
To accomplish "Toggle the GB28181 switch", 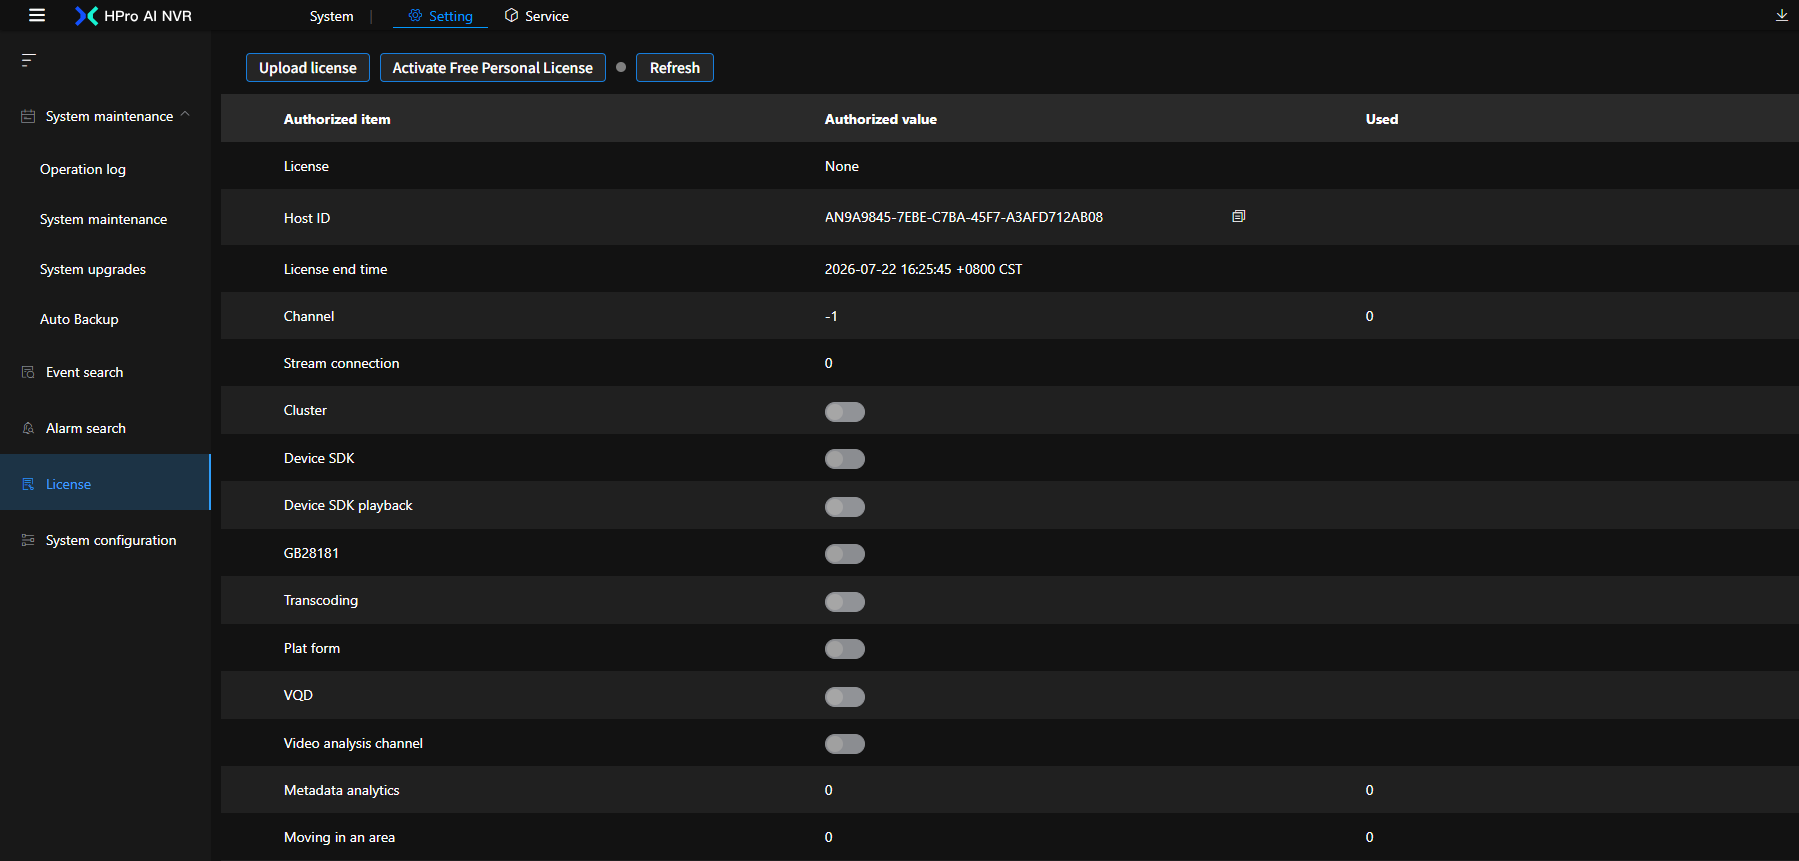I will [x=845, y=554].
